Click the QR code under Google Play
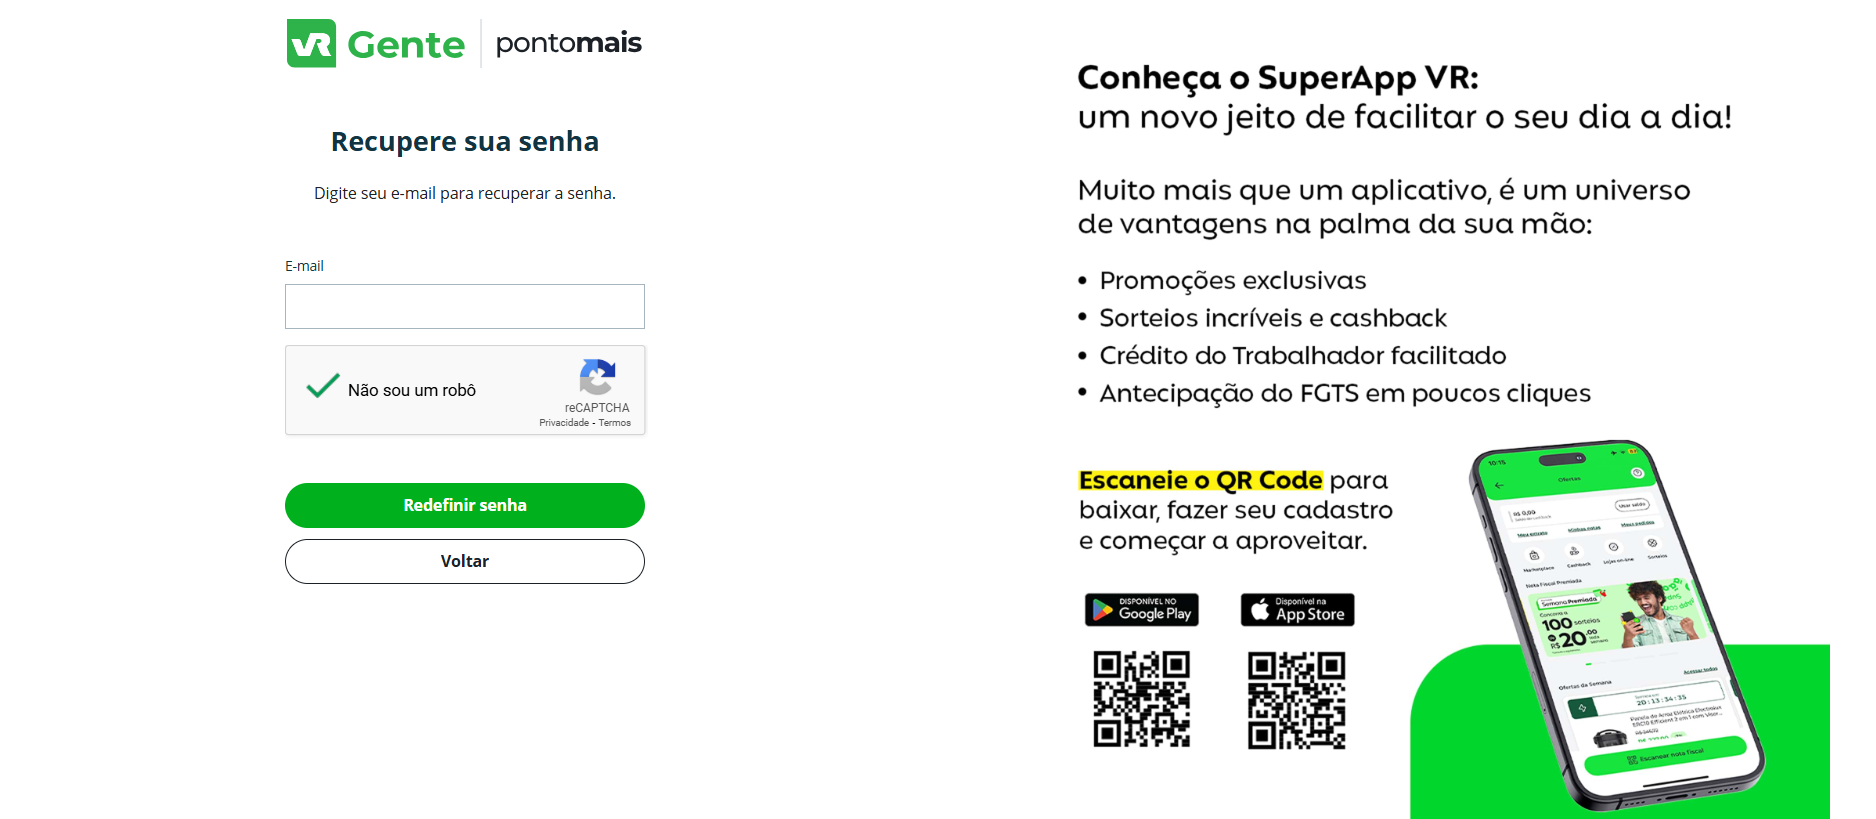The width and height of the screenshot is (1876, 819). (1141, 699)
